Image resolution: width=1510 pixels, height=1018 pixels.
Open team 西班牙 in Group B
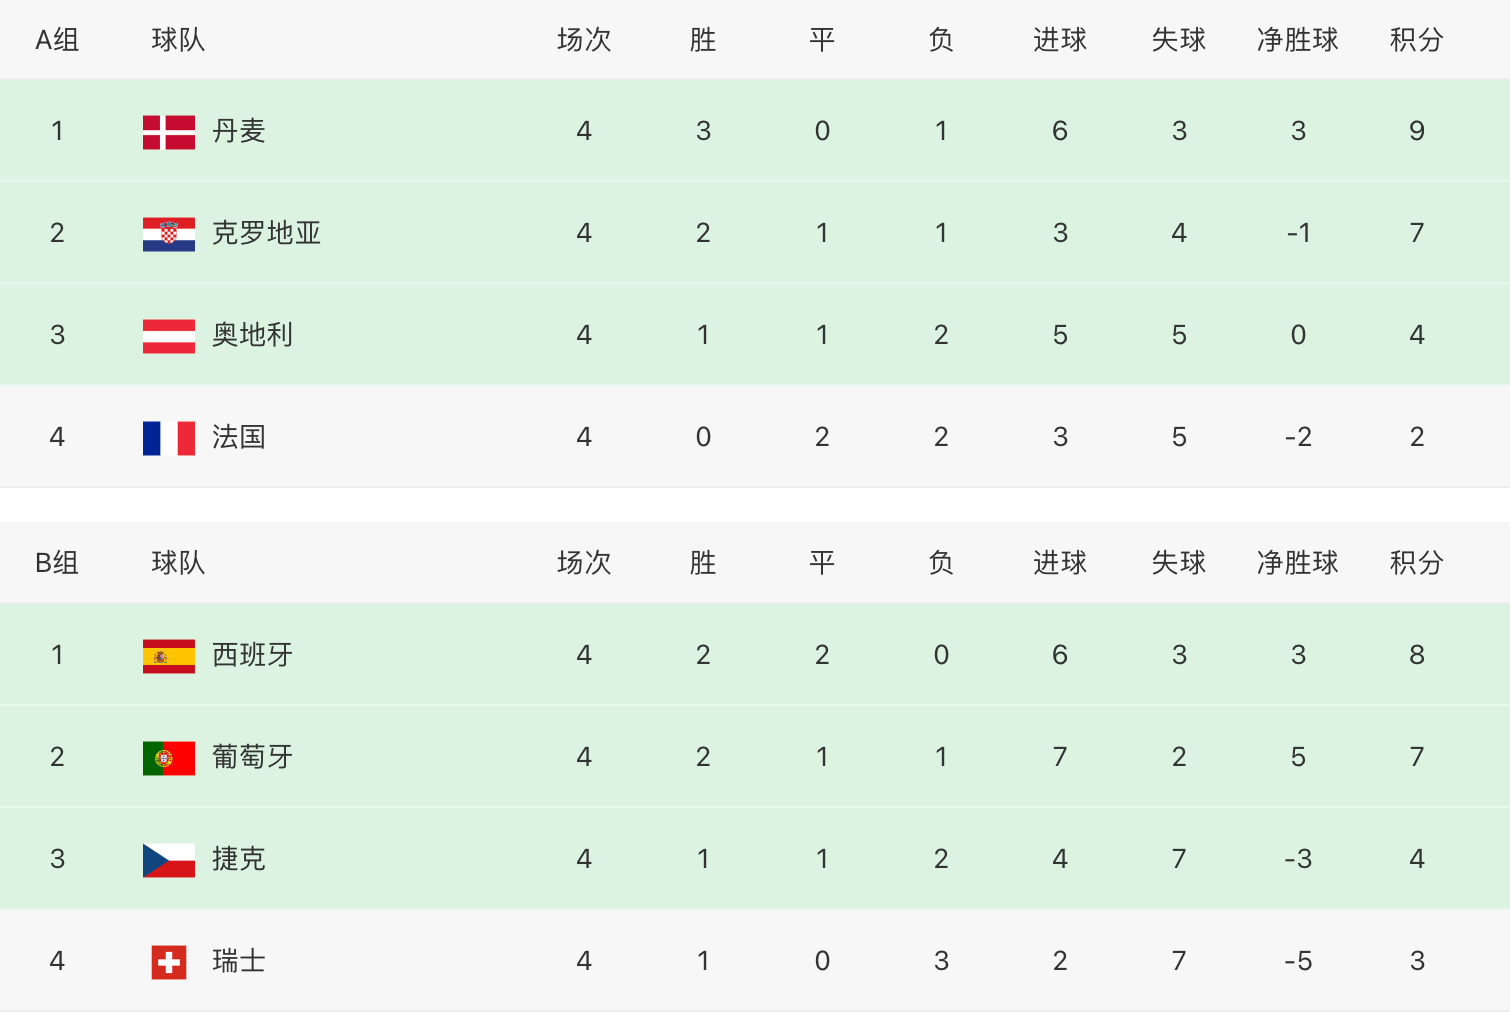(x=252, y=655)
